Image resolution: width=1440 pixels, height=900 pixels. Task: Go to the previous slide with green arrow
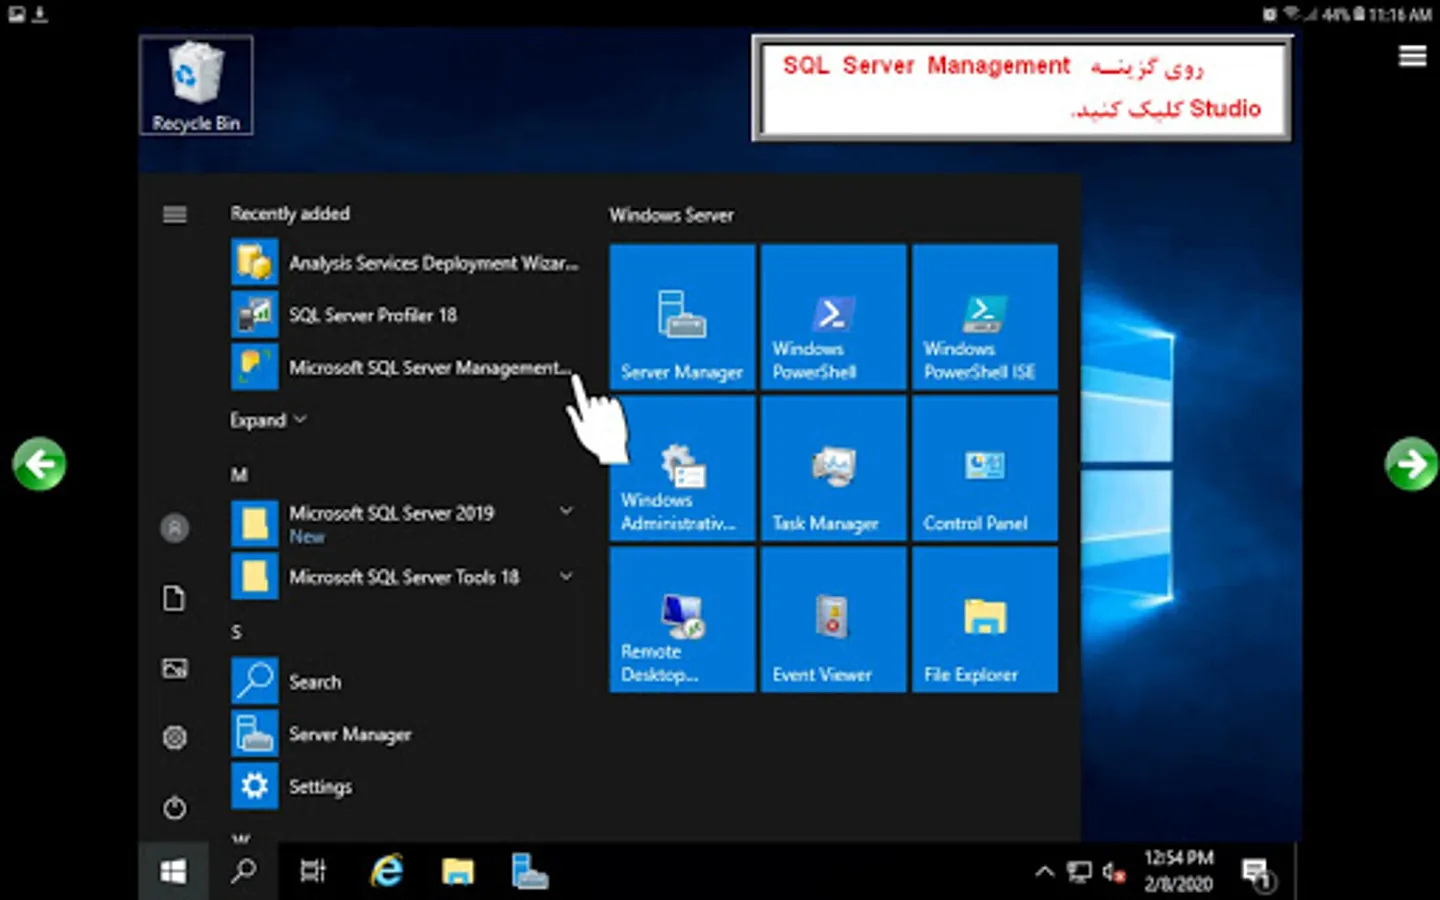pos(40,464)
